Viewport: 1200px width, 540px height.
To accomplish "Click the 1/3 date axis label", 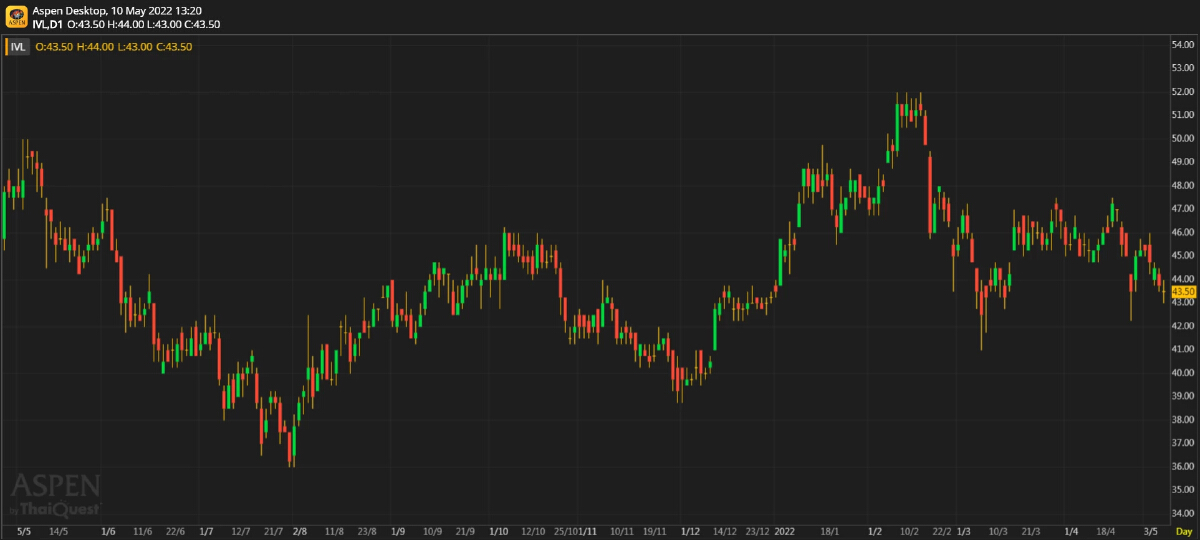I will (964, 531).
